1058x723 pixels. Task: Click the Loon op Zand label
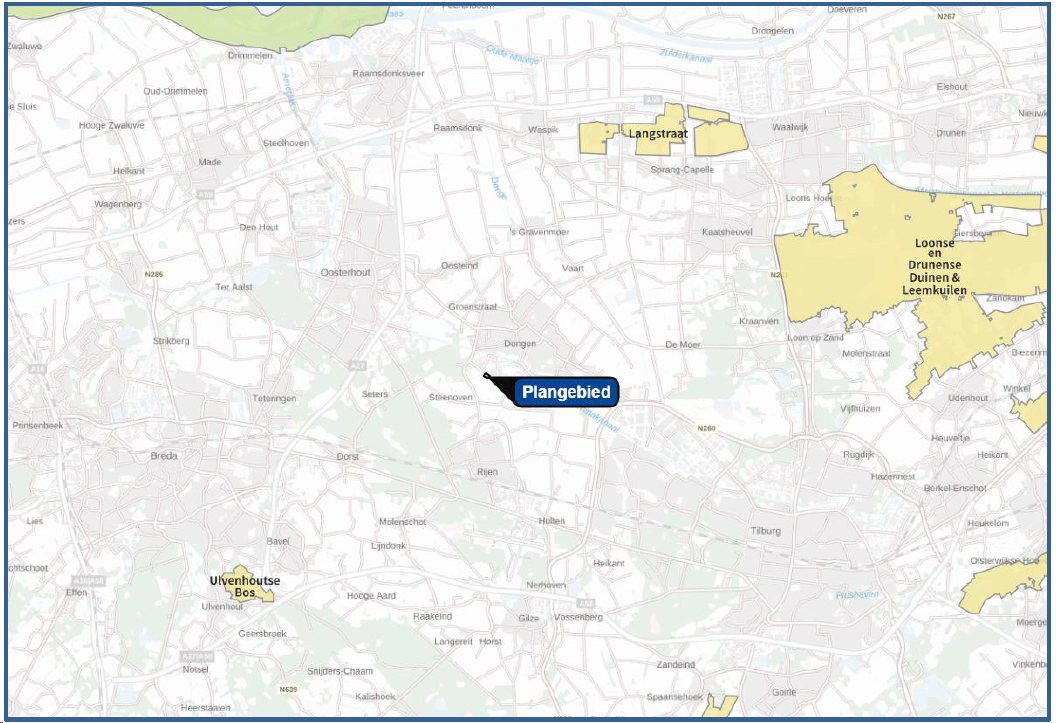pyautogui.click(x=815, y=337)
